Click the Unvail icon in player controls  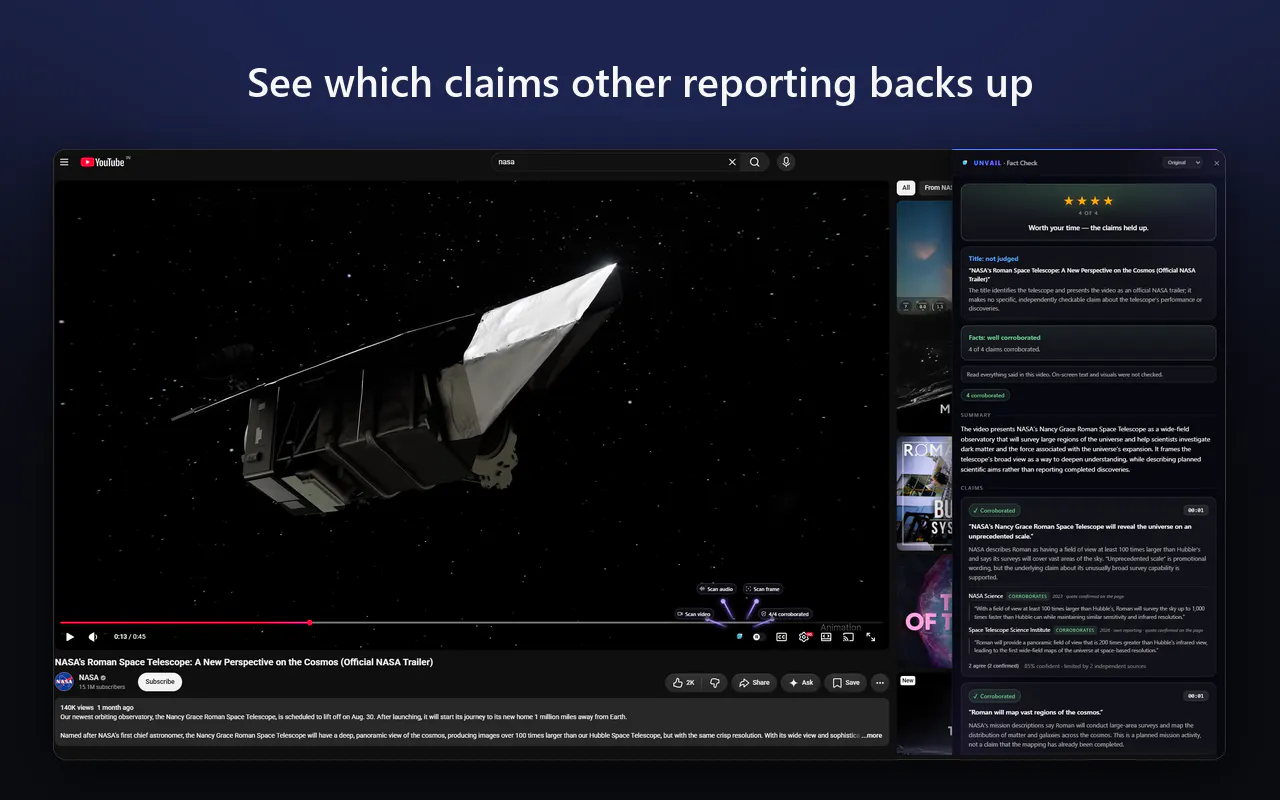pos(739,636)
